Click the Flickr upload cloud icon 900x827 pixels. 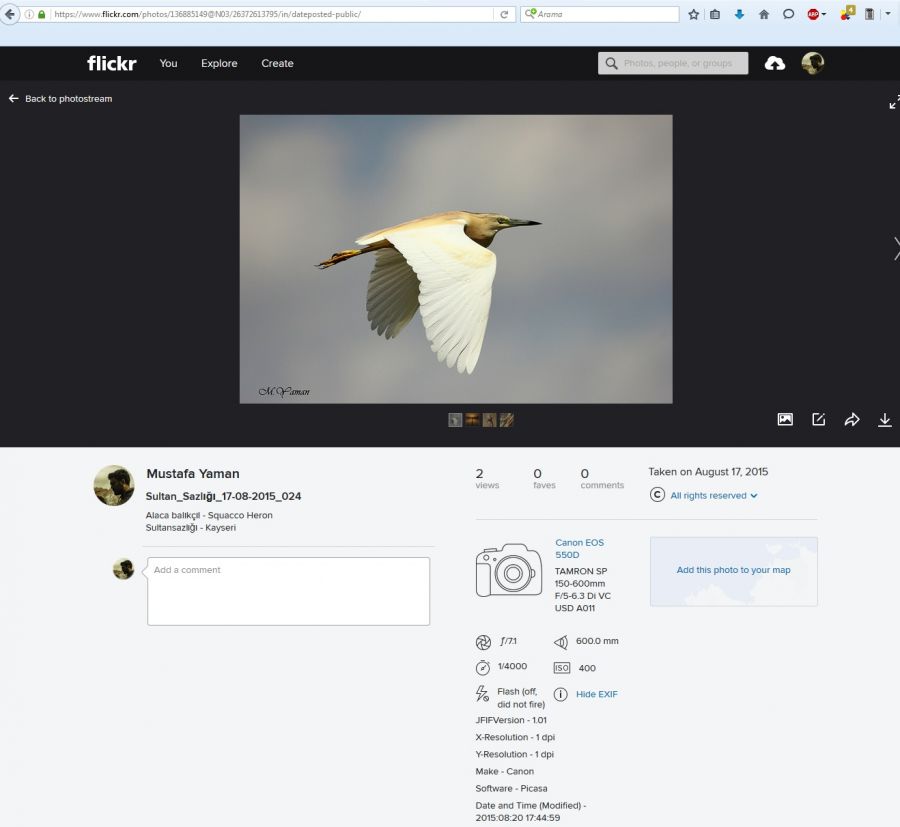(x=775, y=63)
